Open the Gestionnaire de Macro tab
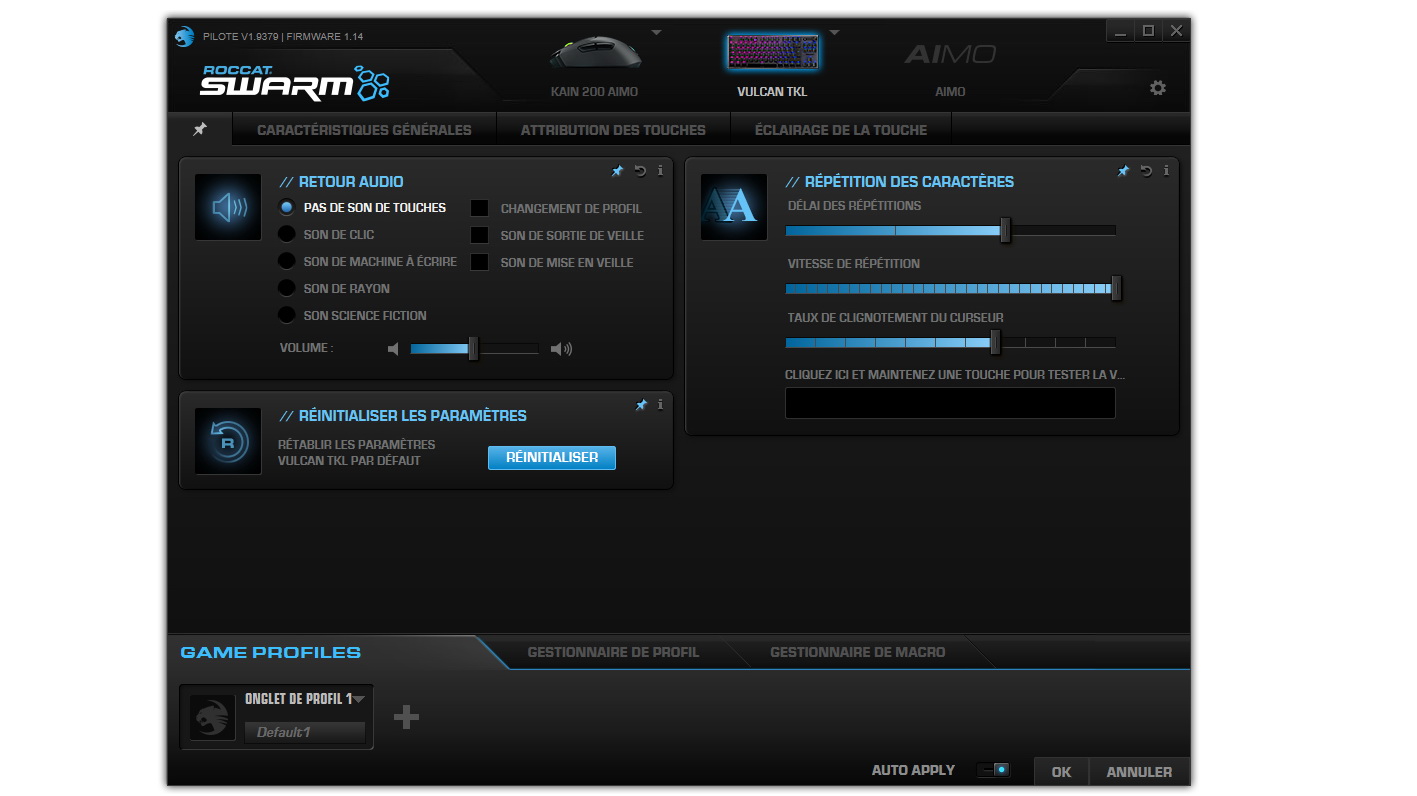The height and width of the screenshot is (796, 1417). pos(856,651)
